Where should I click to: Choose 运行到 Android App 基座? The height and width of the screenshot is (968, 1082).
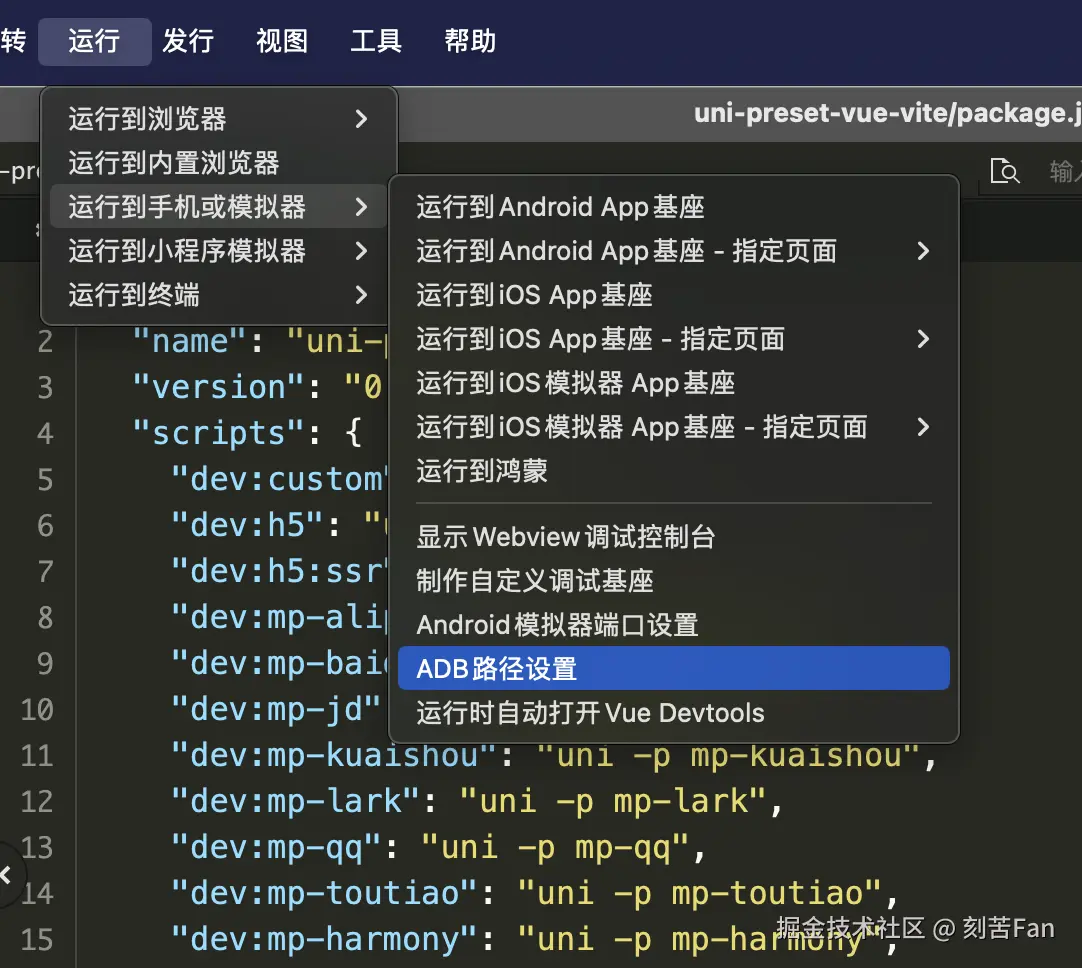[x=560, y=207]
